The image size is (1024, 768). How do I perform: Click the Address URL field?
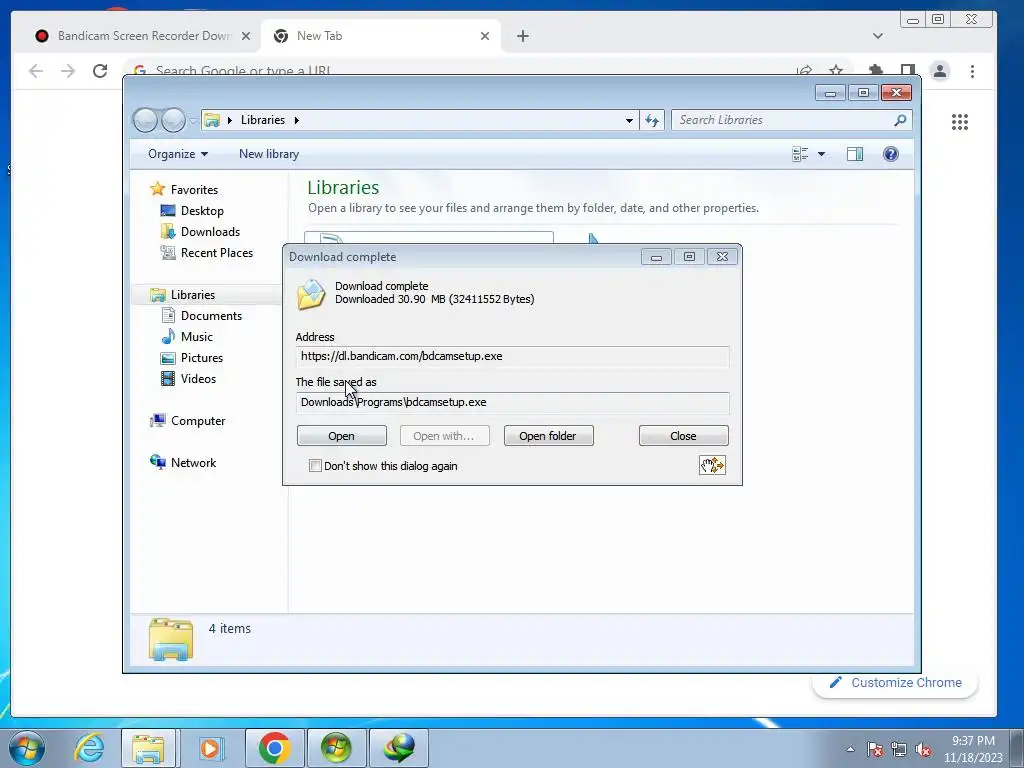pyautogui.click(x=513, y=357)
